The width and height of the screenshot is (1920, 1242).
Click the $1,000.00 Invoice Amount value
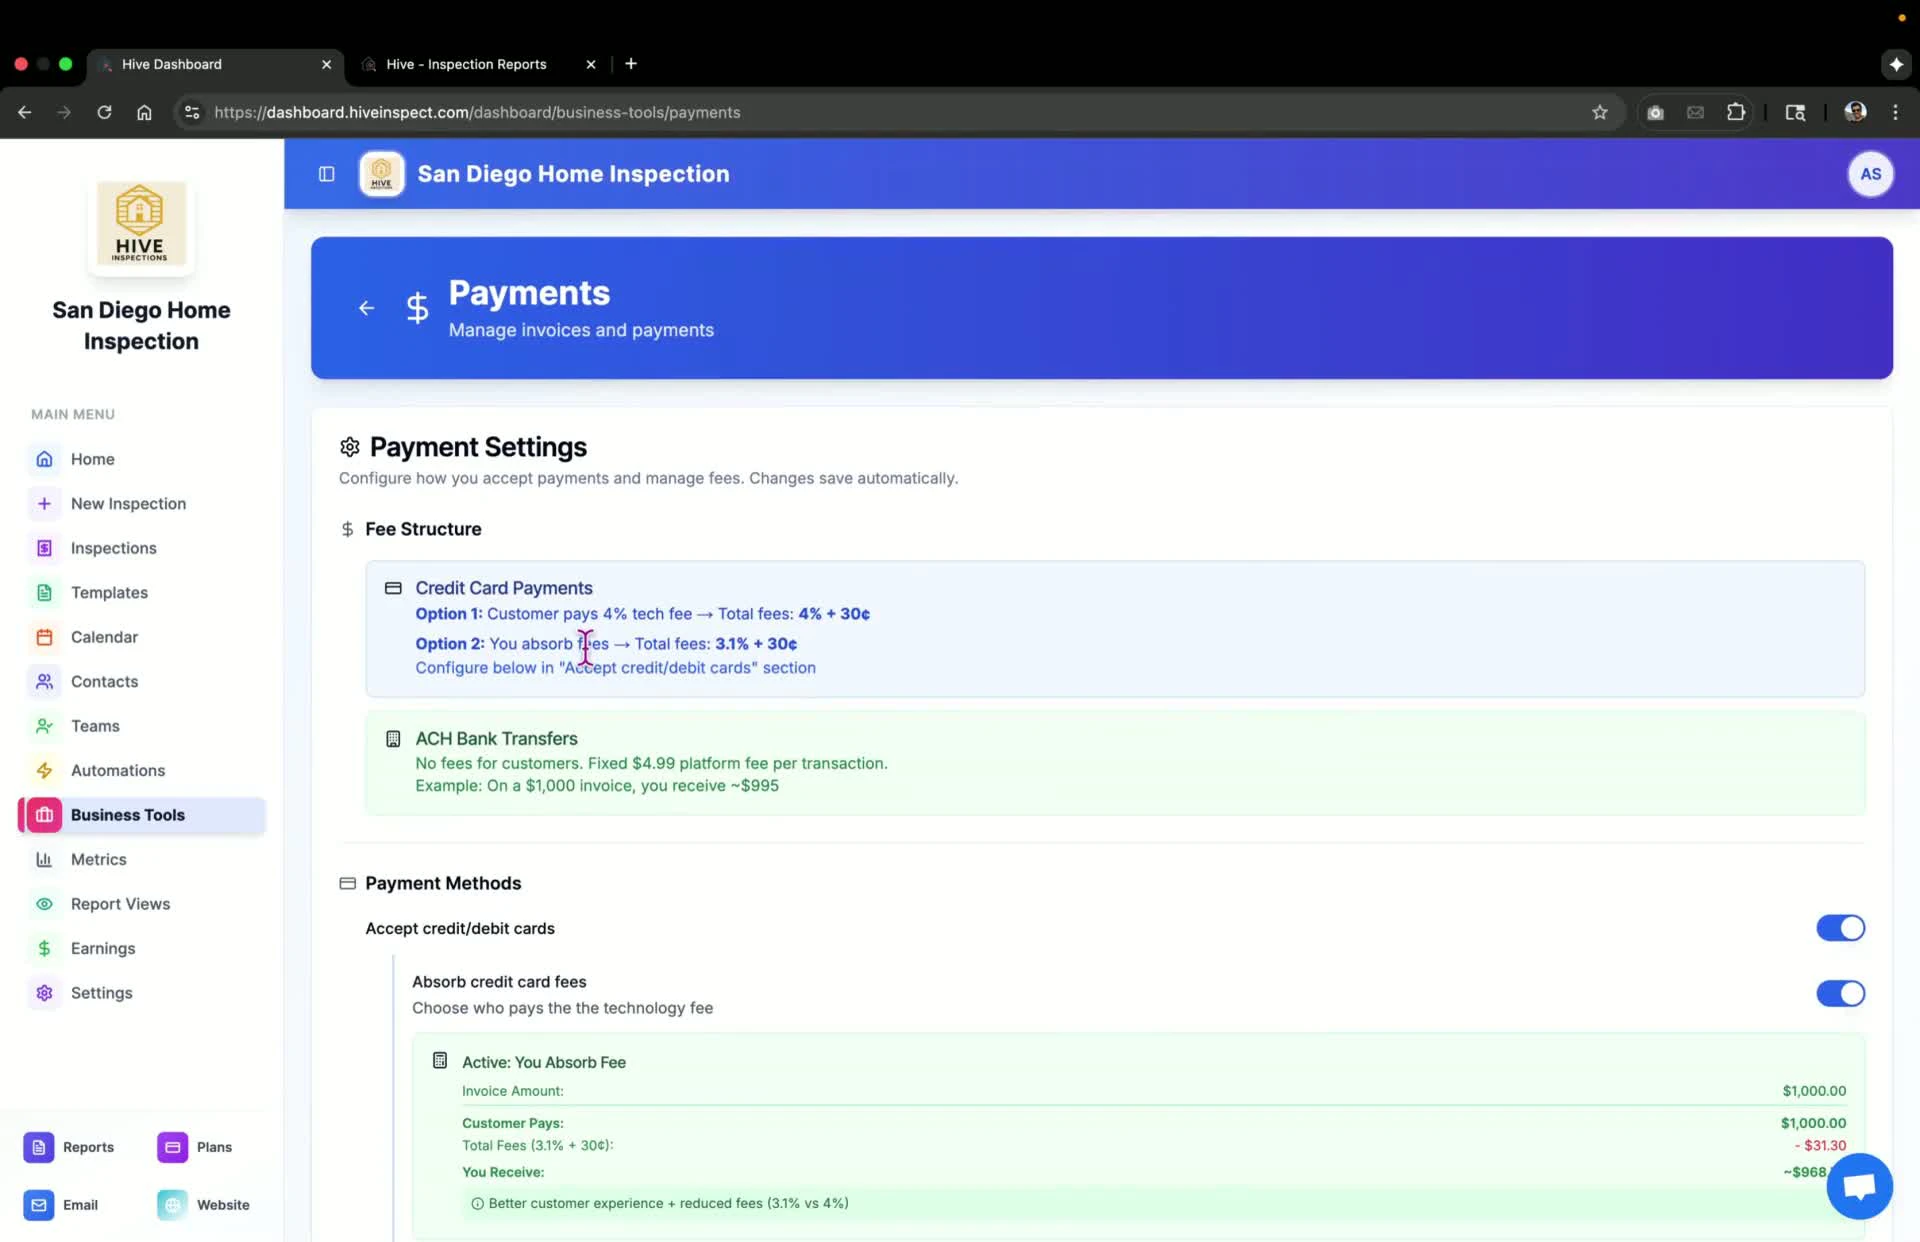coord(1814,1091)
